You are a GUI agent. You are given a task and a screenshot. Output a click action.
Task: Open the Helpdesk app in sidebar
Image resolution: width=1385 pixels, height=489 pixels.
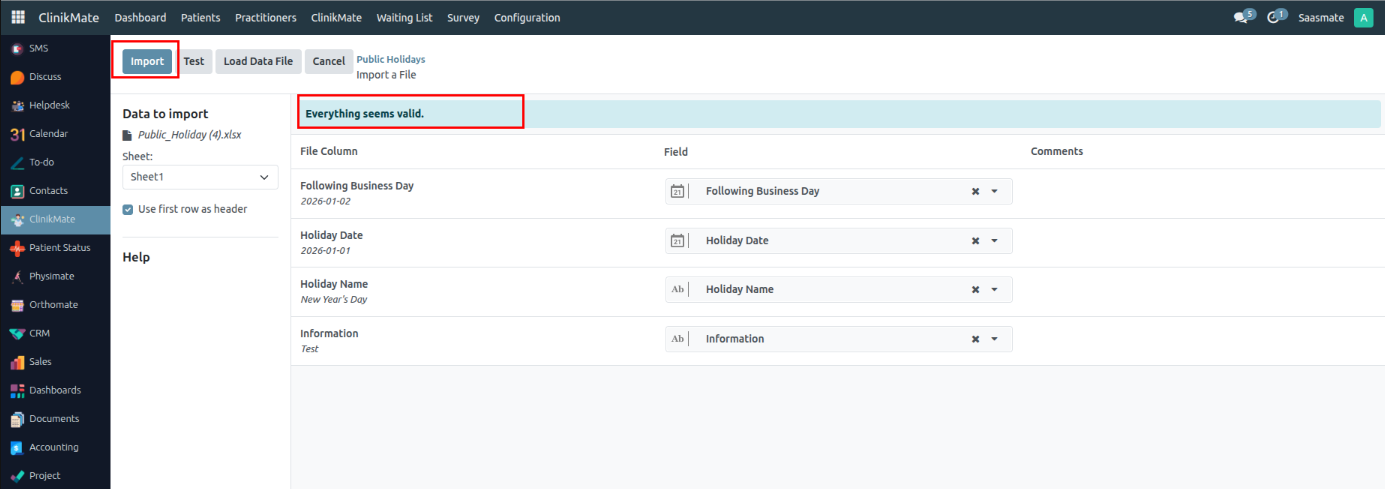point(46,106)
